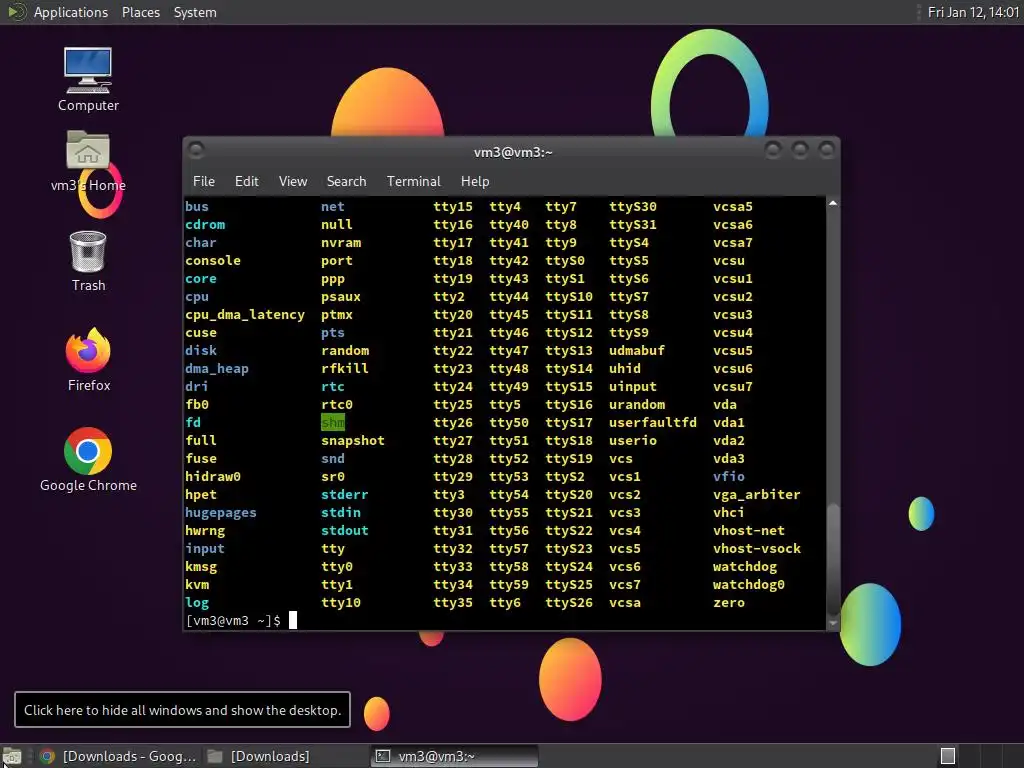Click the highlighted 'shm' entry
Image resolution: width=1024 pixels, height=768 pixels.
point(332,423)
